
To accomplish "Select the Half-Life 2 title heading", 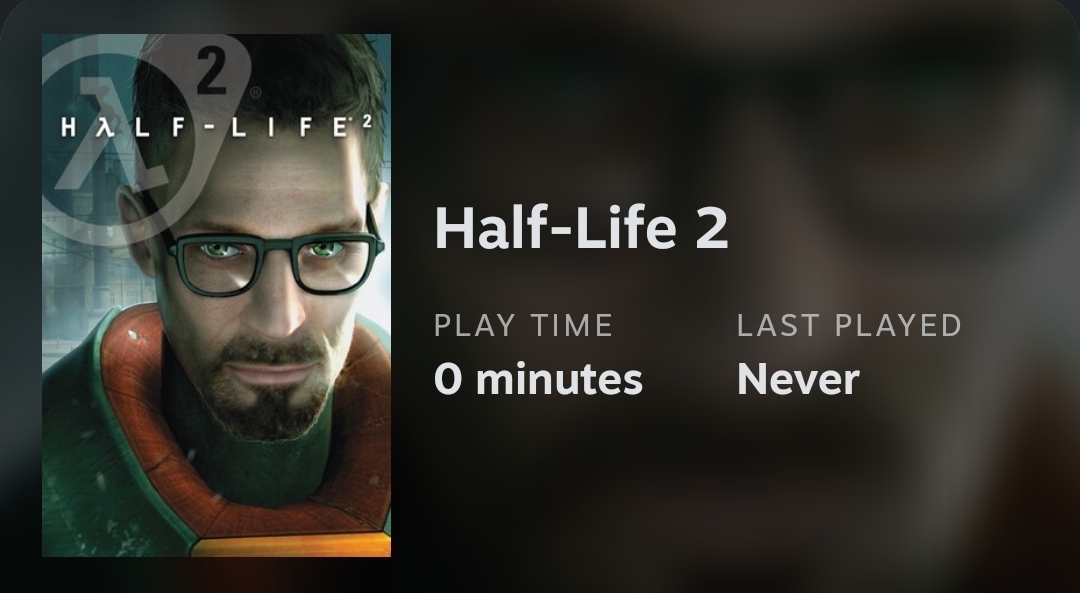I will 581,228.
